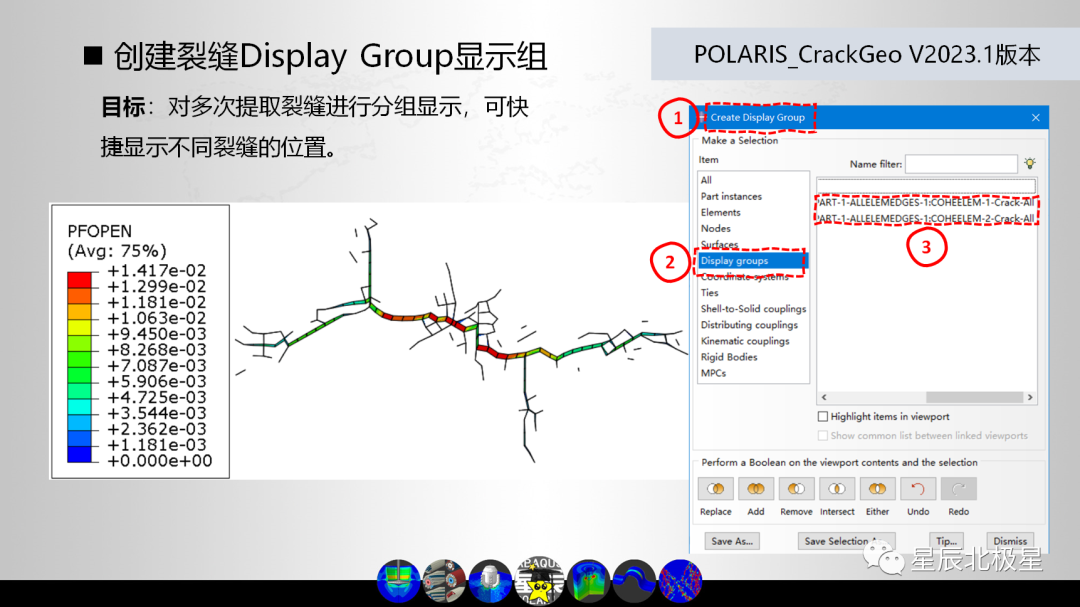Click the Intersect boolean operation icon
1080x607 pixels.
(836, 488)
